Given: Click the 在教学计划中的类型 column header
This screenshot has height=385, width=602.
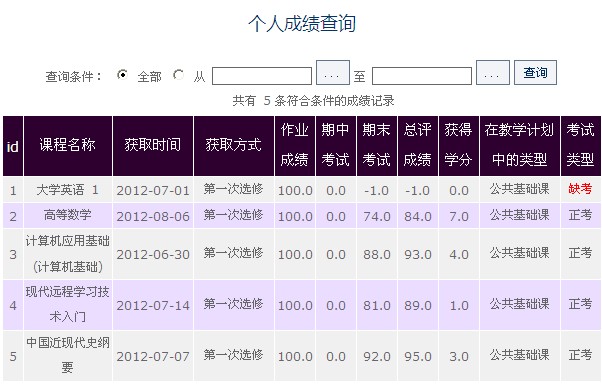Looking at the screenshot, I should coord(520,146).
